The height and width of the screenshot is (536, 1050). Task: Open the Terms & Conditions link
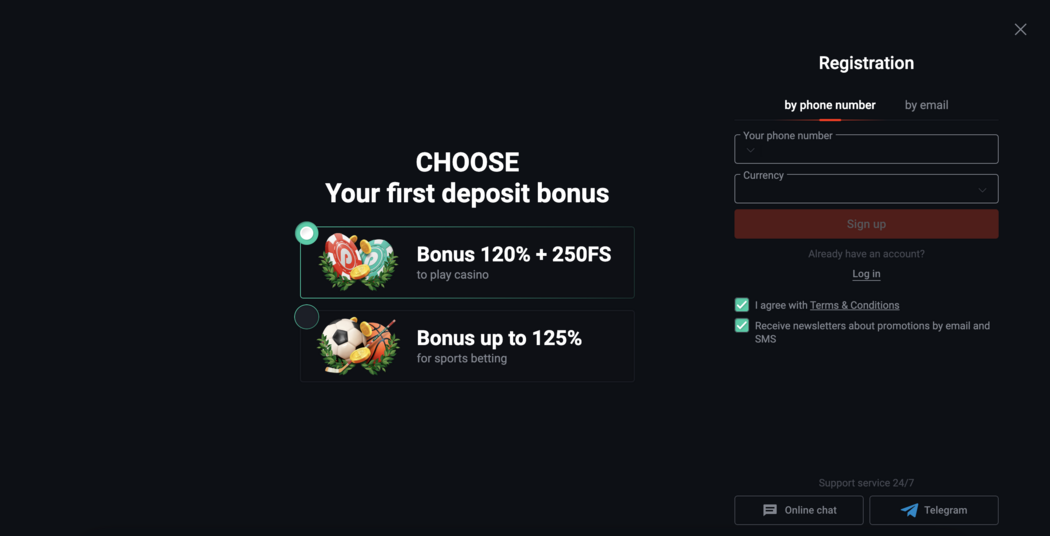(854, 305)
